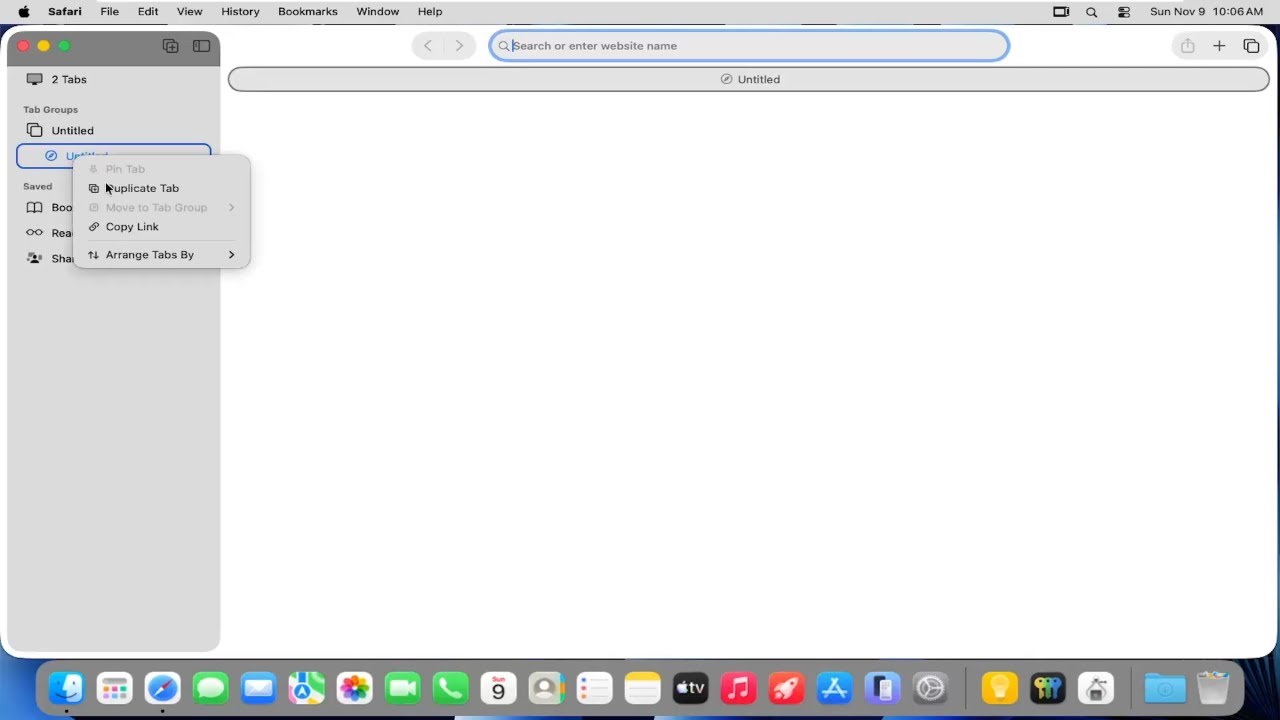The width and height of the screenshot is (1280, 720).
Task: Open the App Store from Dock
Action: pyautogui.click(x=834, y=688)
